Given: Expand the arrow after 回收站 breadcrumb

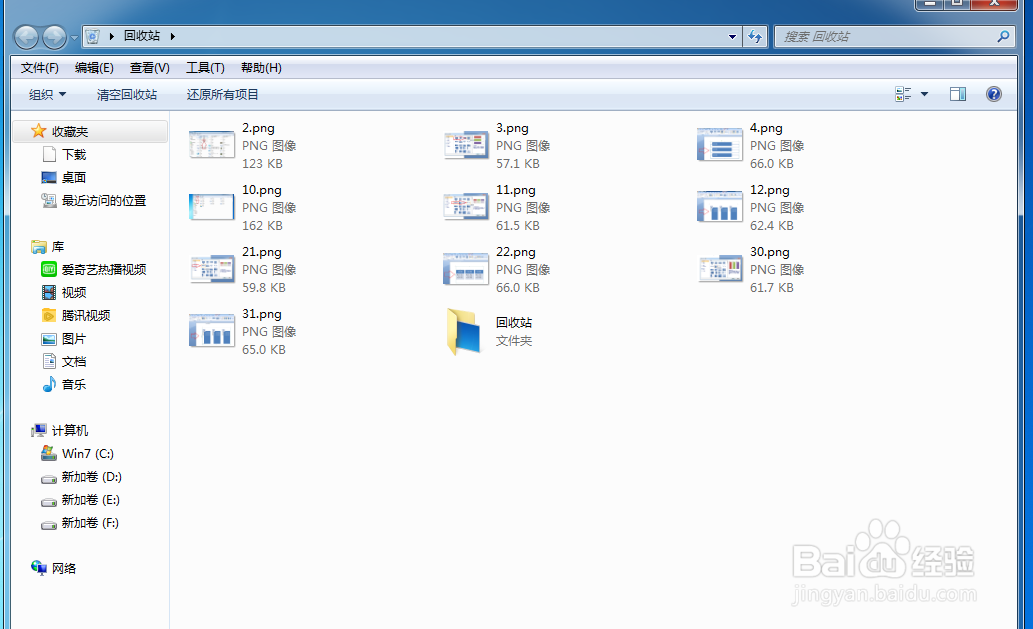Looking at the screenshot, I should [173, 36].
